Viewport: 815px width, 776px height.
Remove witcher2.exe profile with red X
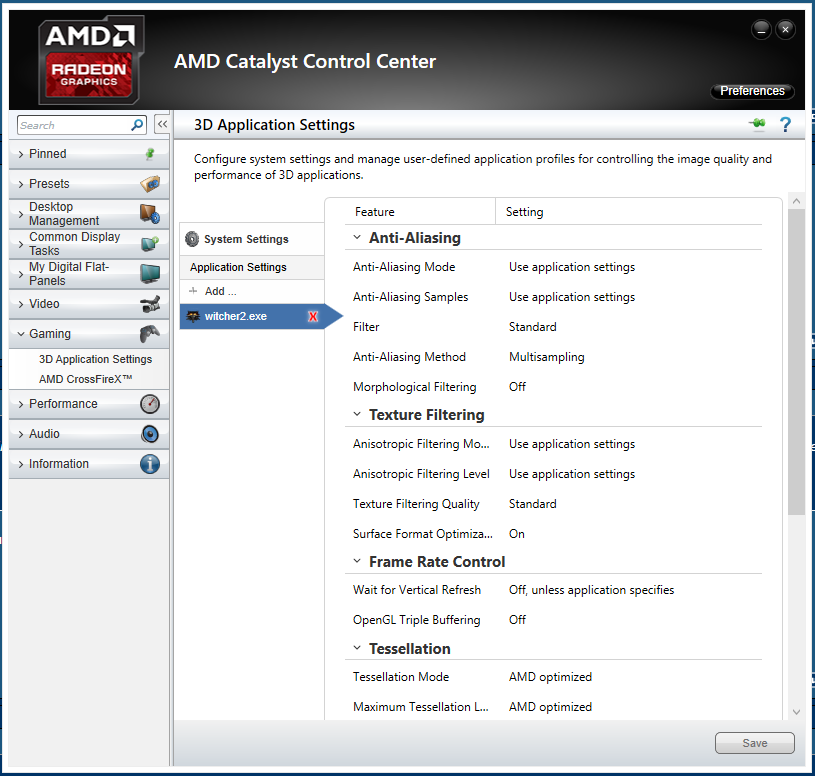[313, 317]
